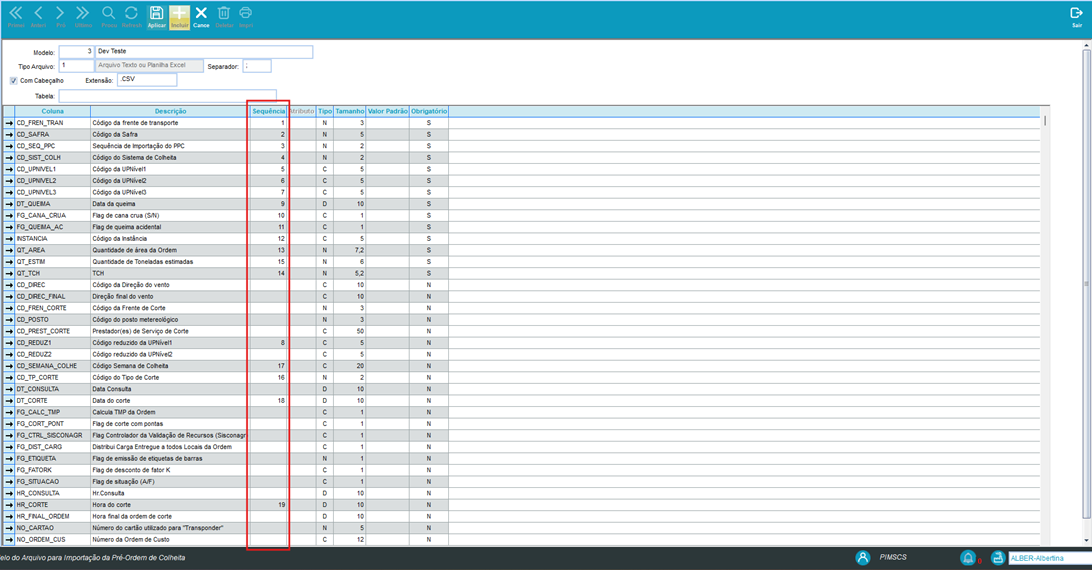Select 'Direção final do vento' cell
The height and width of the screenshot is (570, 1092).
(x=170, y=297)
